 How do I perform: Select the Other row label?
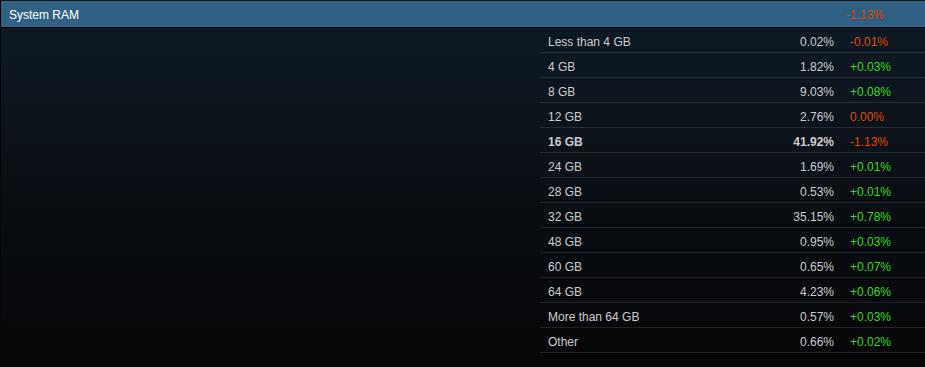coord(563,342)
